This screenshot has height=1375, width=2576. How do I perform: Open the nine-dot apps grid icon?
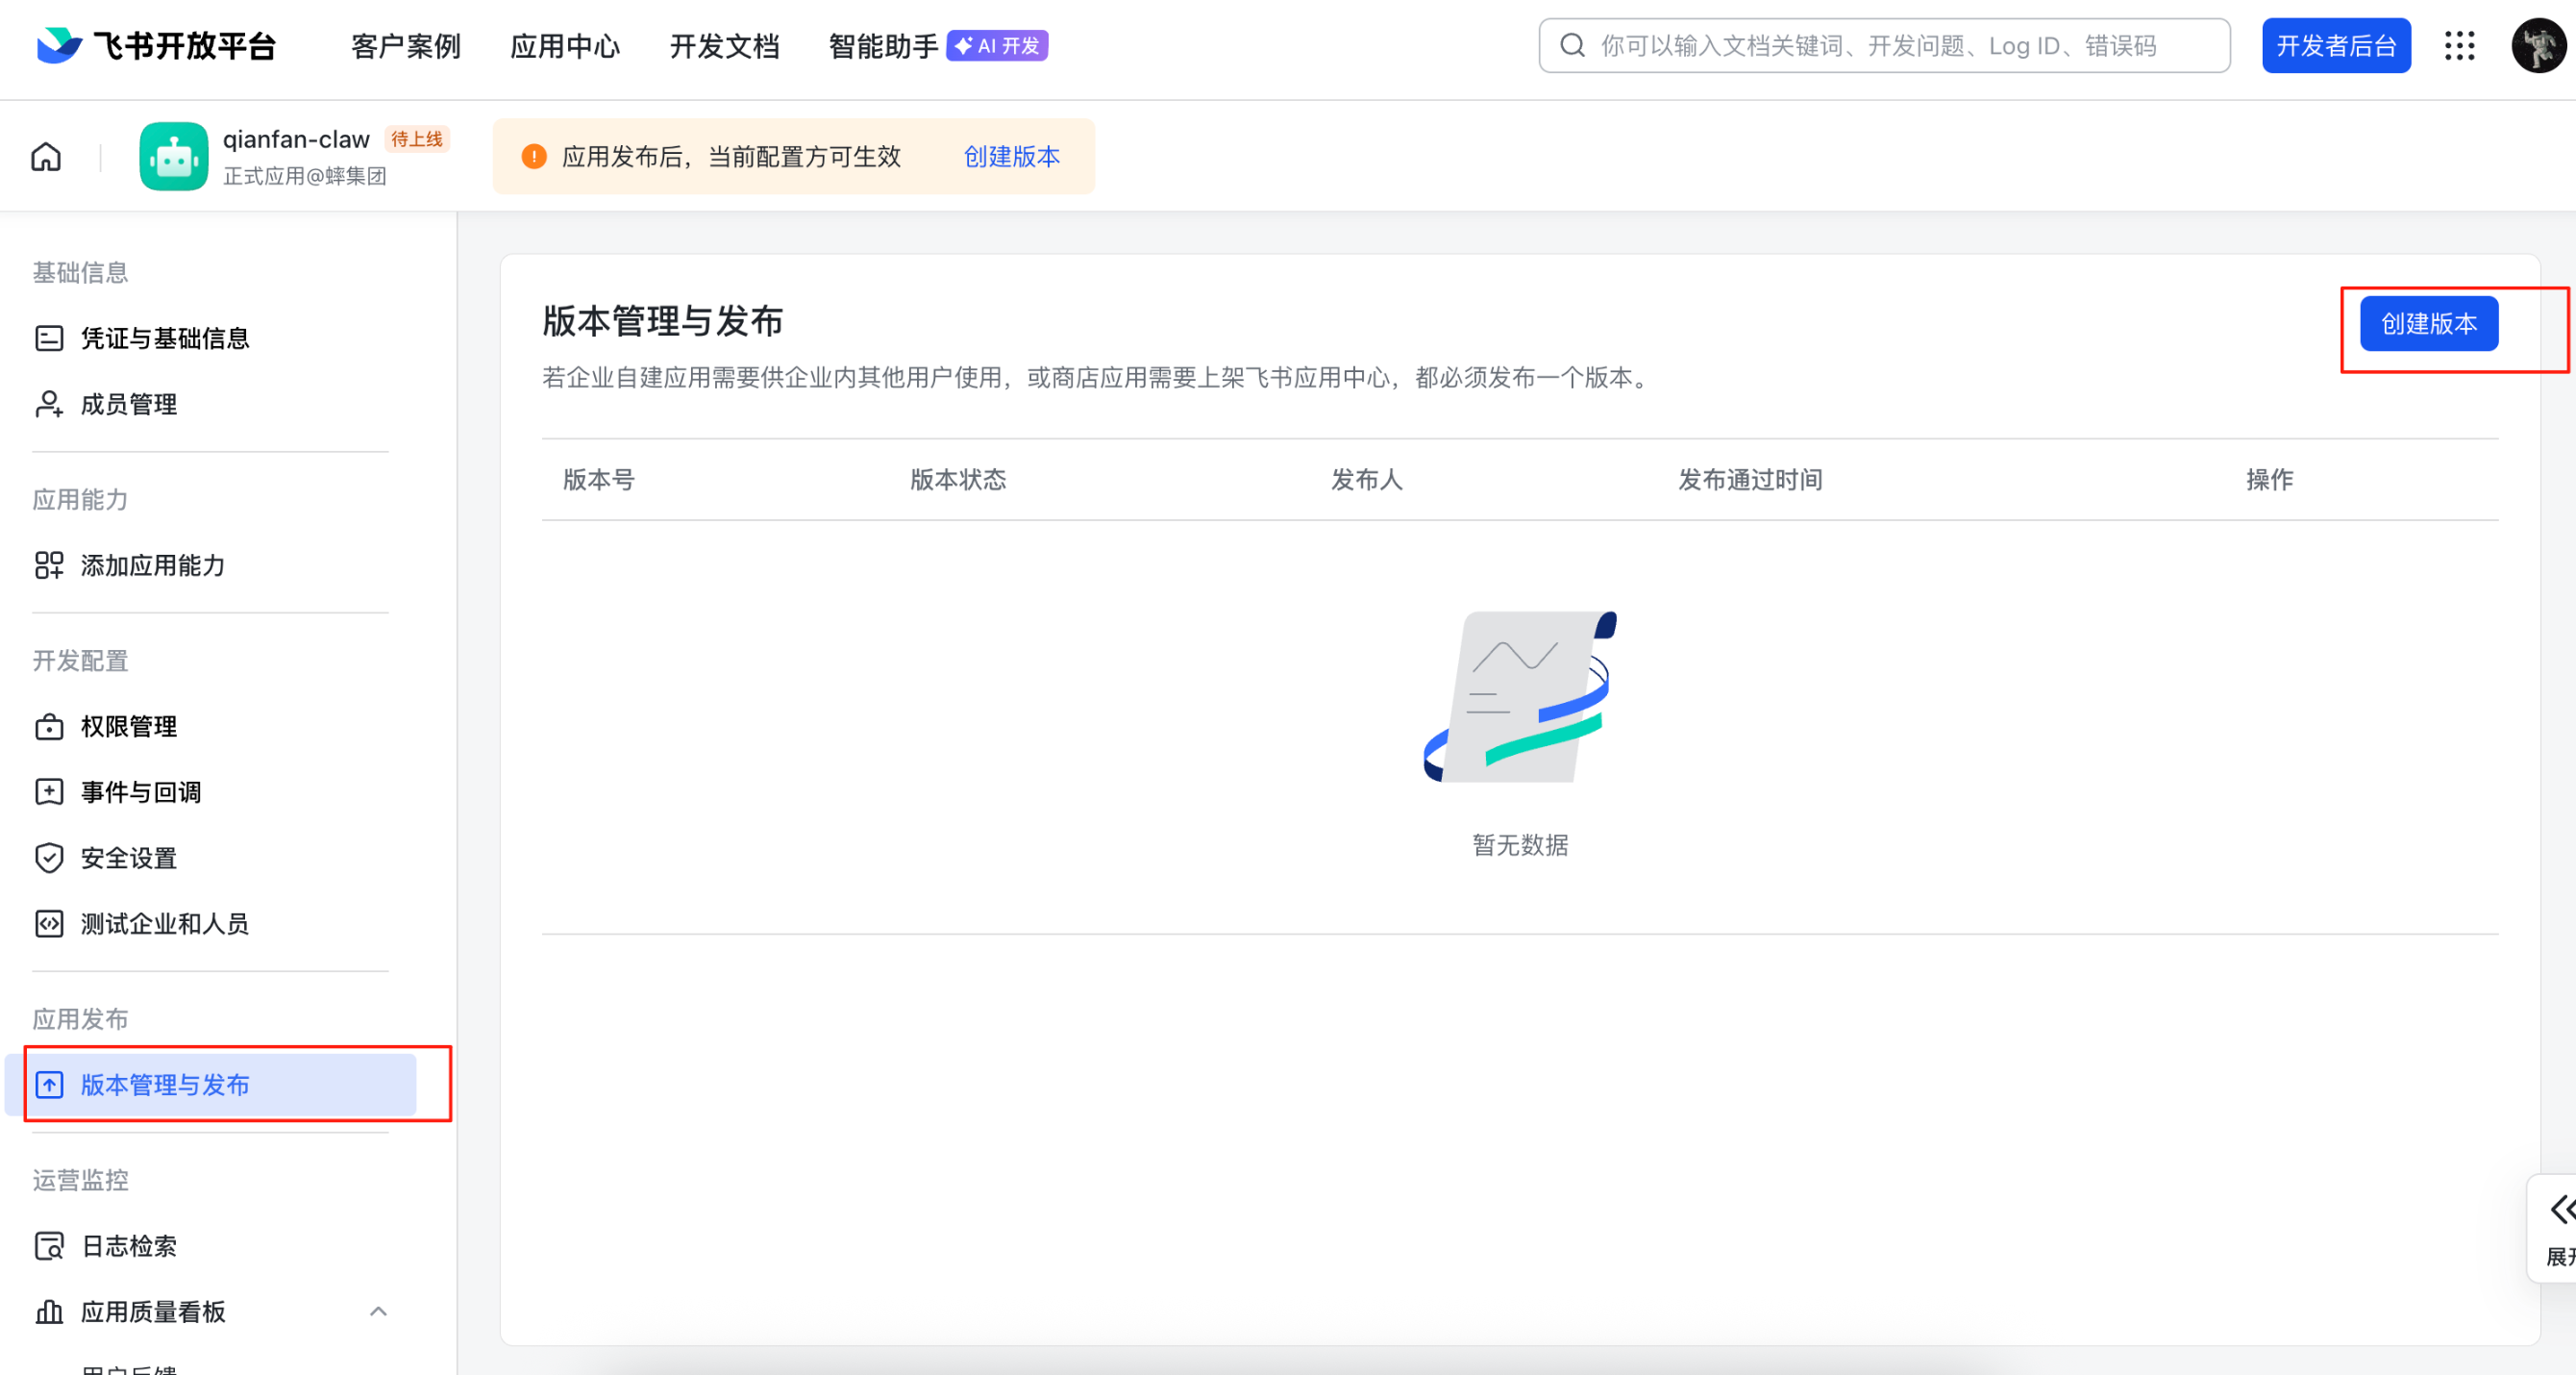pyautogui.click(x=2459, y=46)
